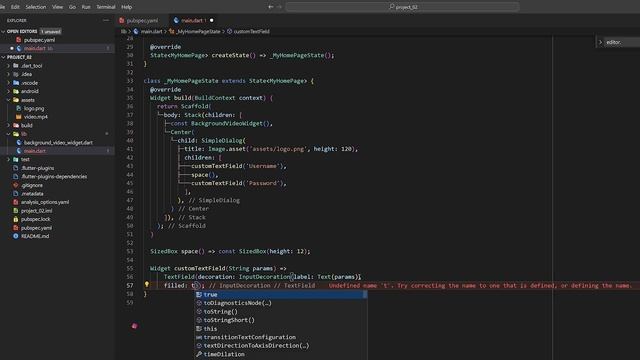Collapse the lib folder

[24, 134]
